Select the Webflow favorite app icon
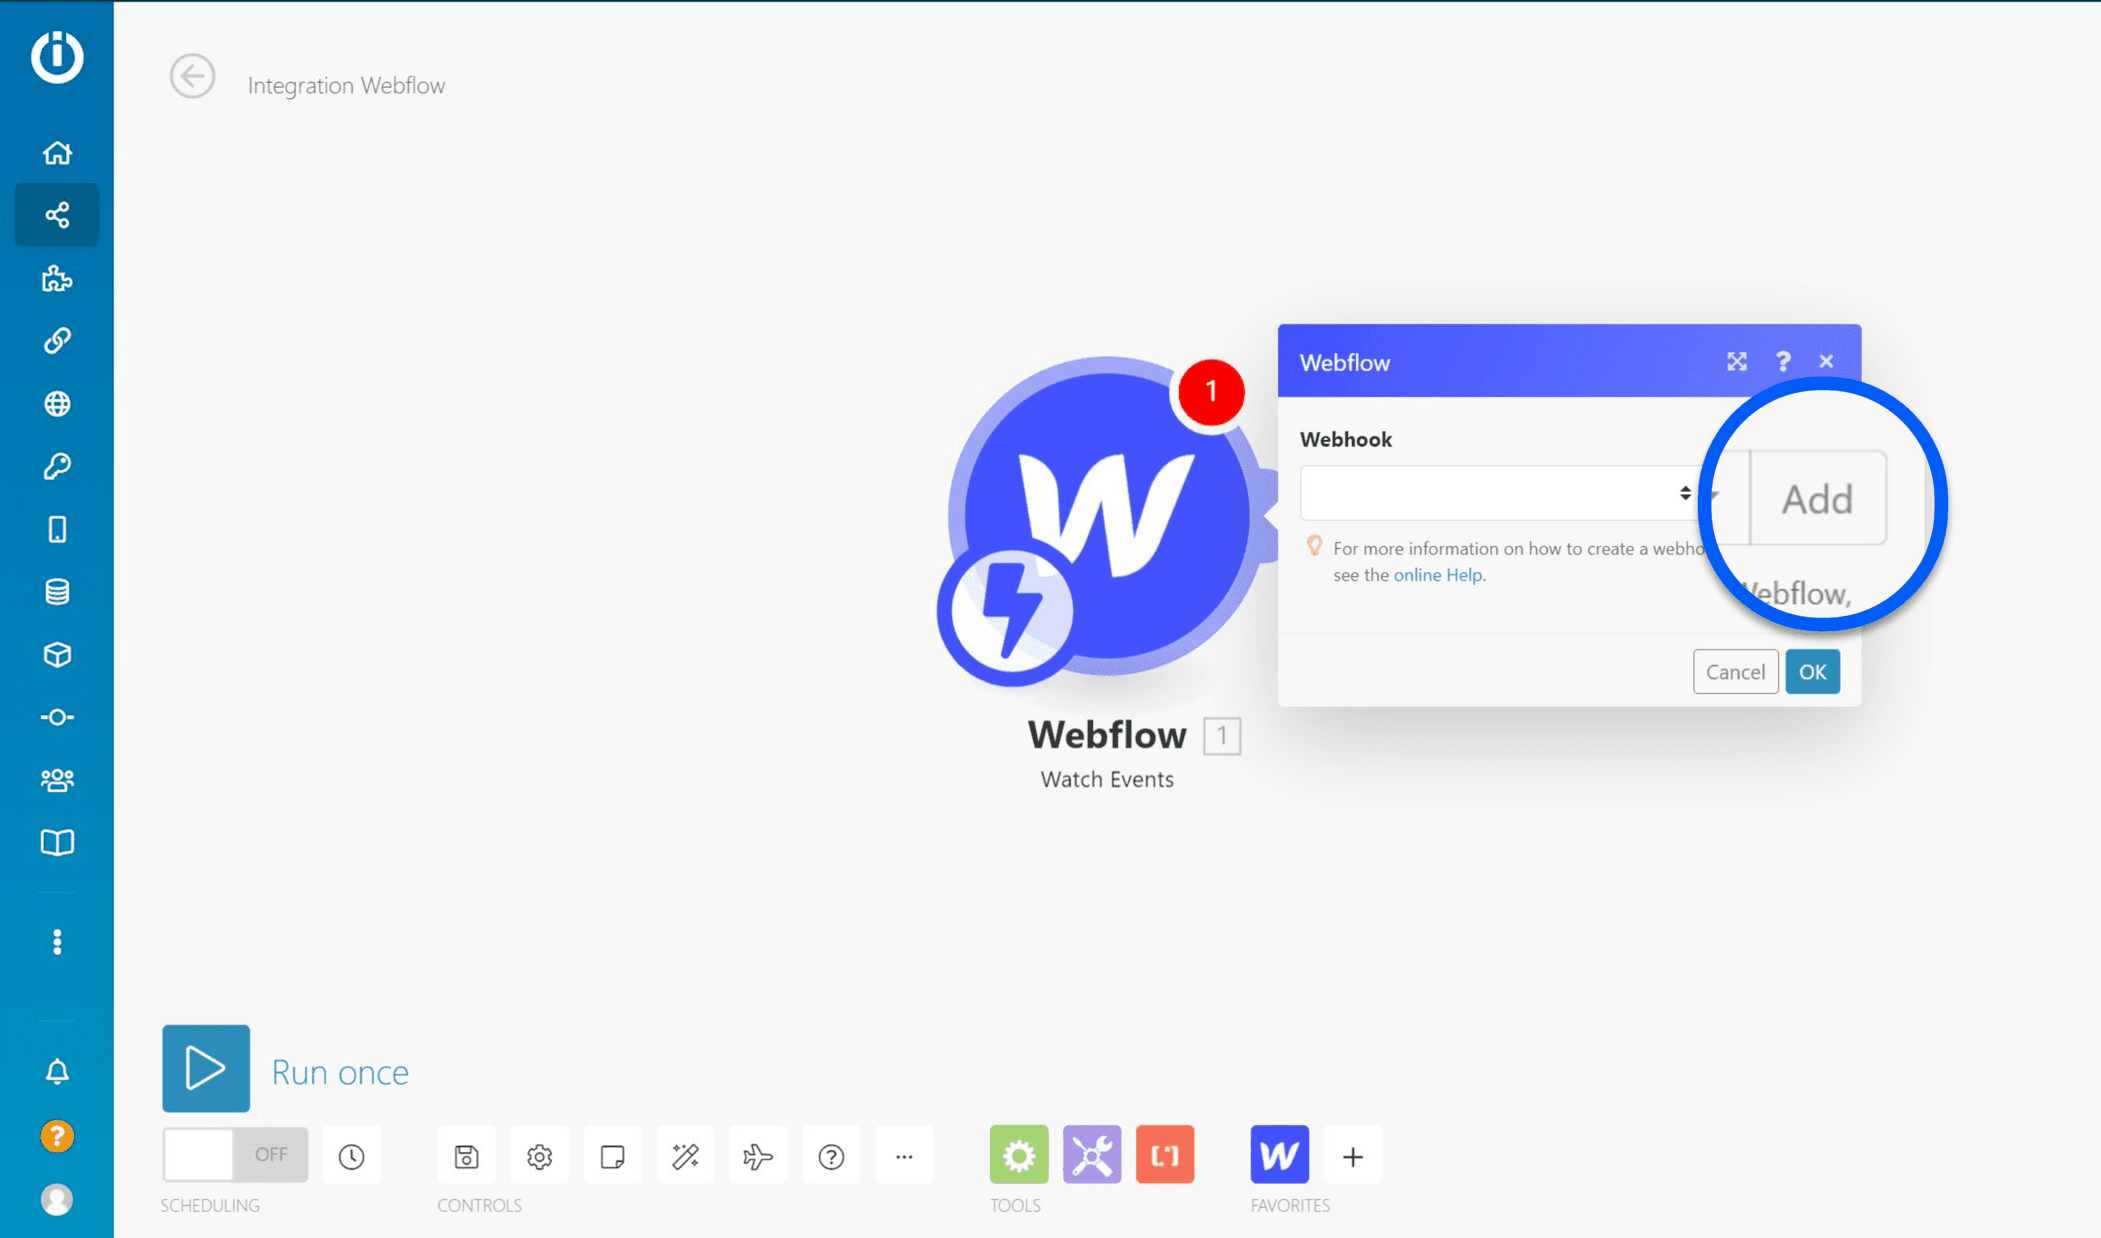The height and width of the screenshot is (1238, 2101). (1279, 1155)
